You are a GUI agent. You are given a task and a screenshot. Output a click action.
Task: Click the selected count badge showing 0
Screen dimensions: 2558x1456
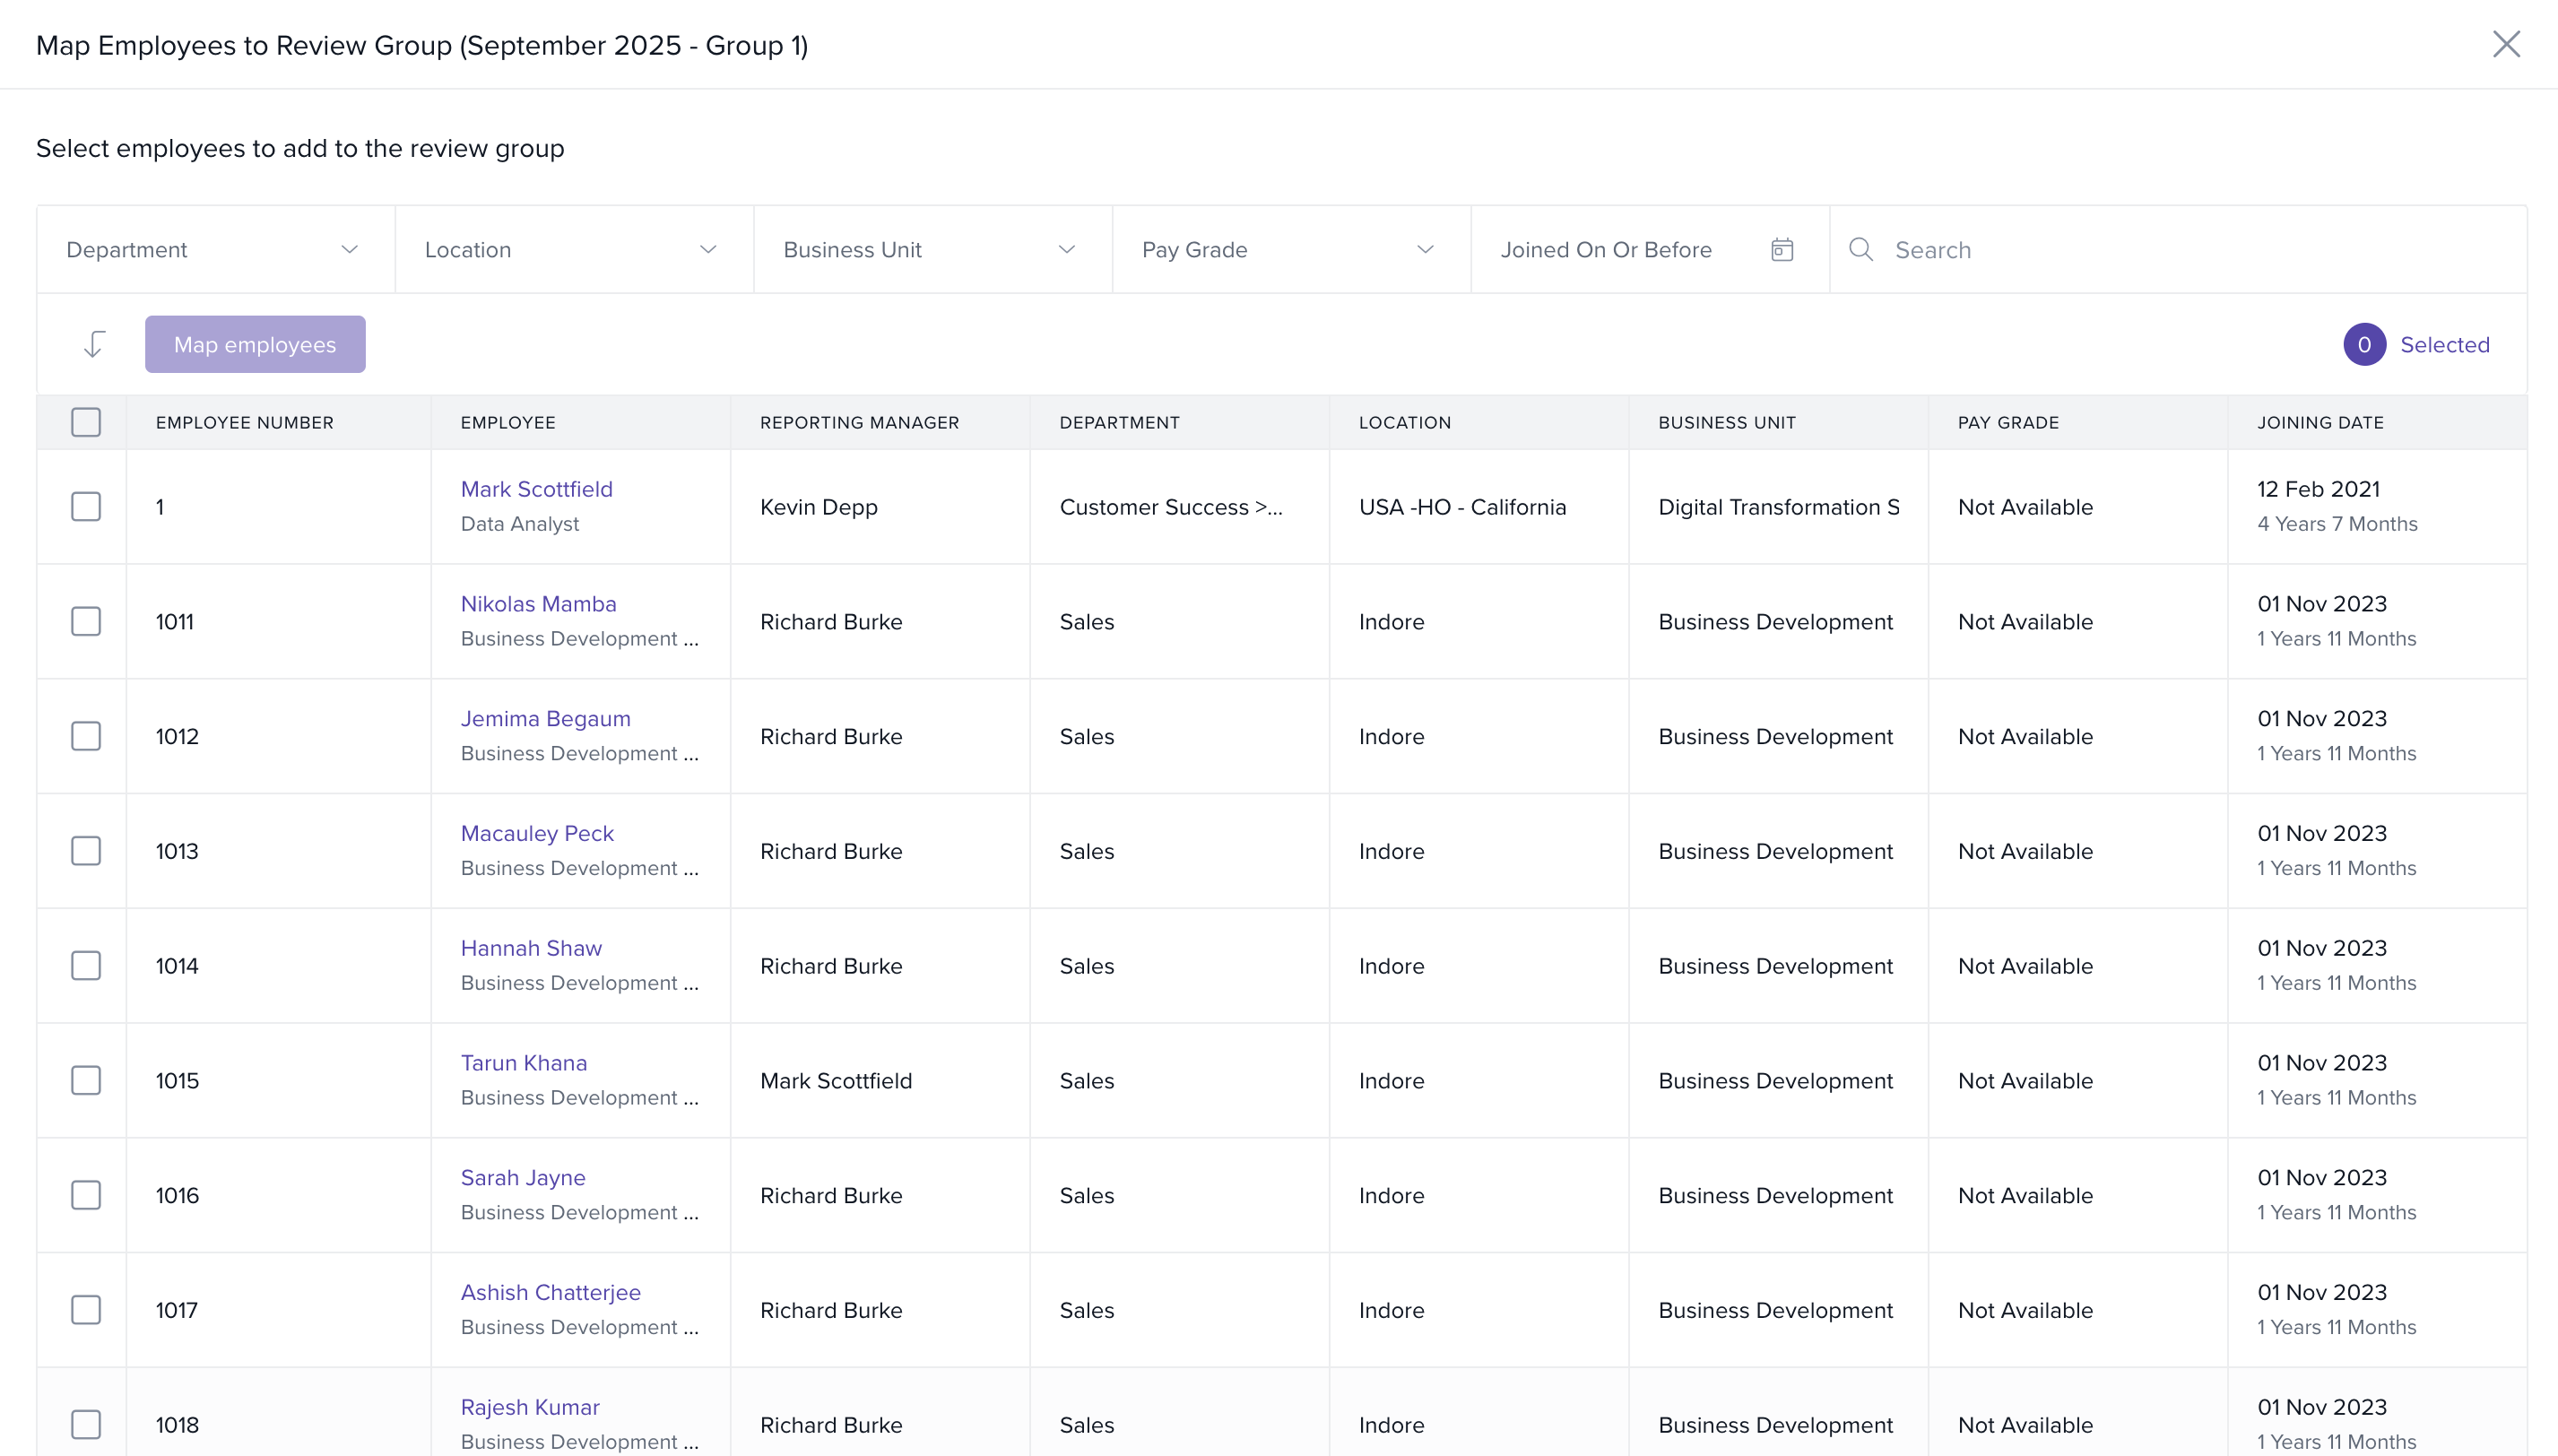point(2363,344)
